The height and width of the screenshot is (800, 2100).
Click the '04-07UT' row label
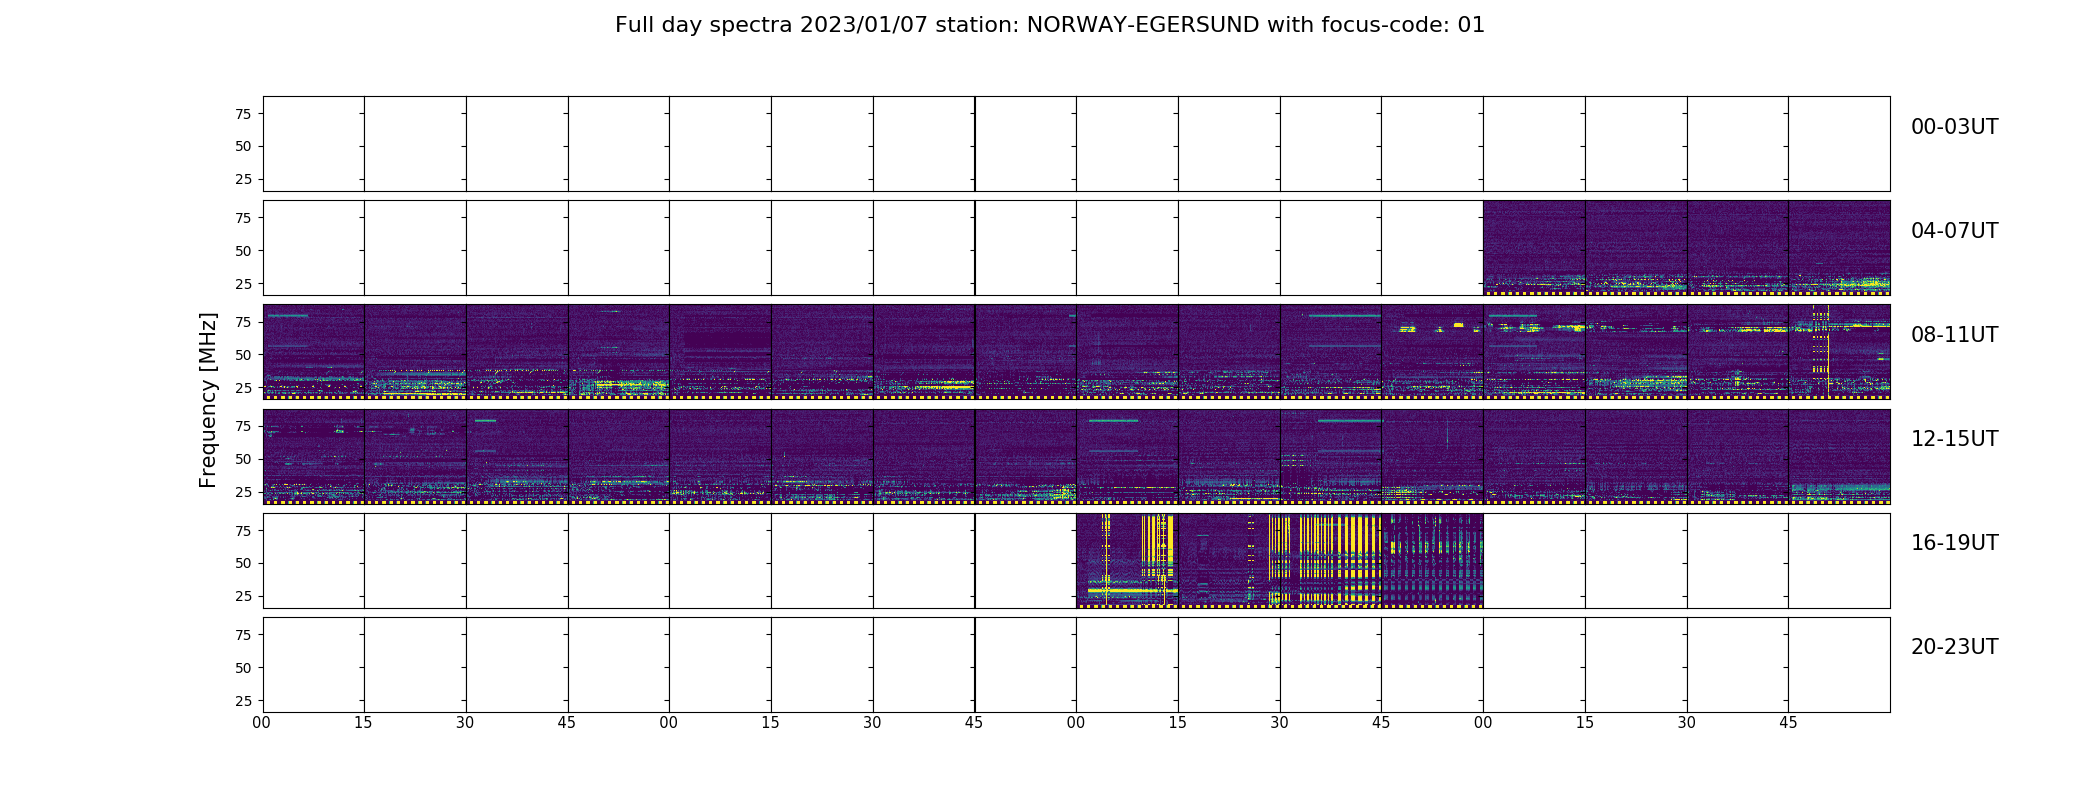click(1954, 231)
